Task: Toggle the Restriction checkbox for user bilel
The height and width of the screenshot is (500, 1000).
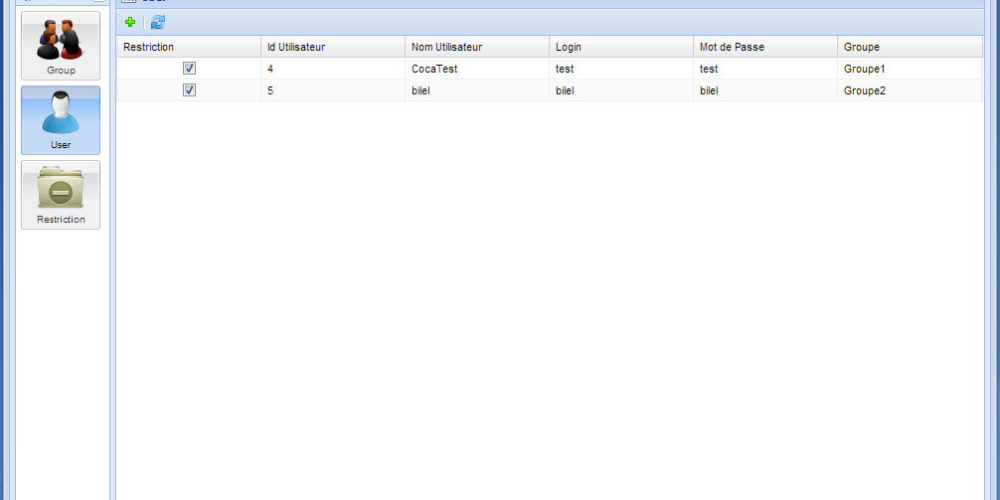Action: coord(189,90)
